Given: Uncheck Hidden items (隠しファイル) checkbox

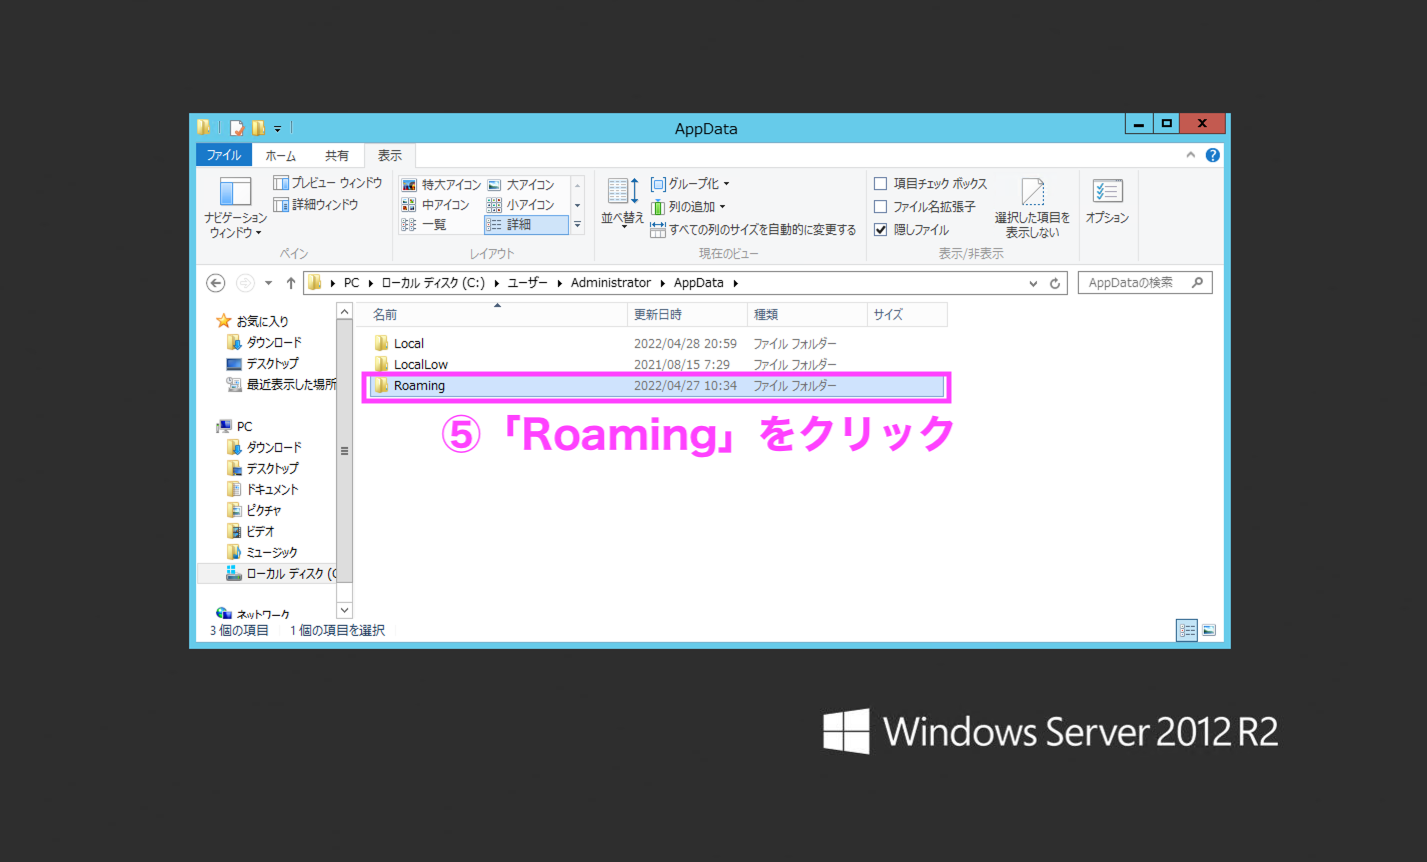Looking at the screenshot, I should [x=881, y=230].
